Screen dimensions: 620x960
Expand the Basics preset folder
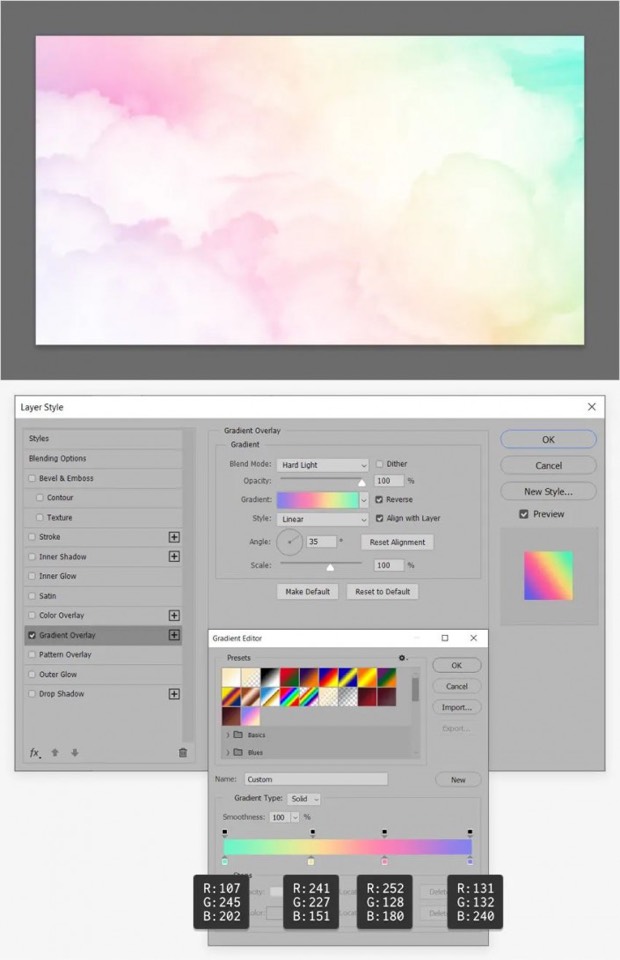coord(229,735)
